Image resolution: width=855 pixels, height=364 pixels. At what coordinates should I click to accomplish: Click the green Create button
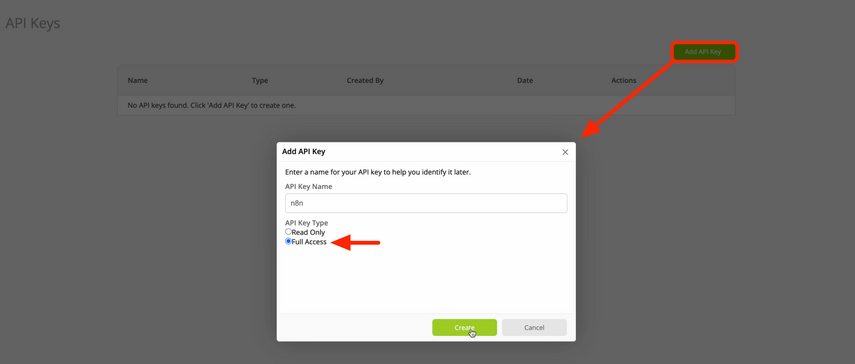coord(465,327)
